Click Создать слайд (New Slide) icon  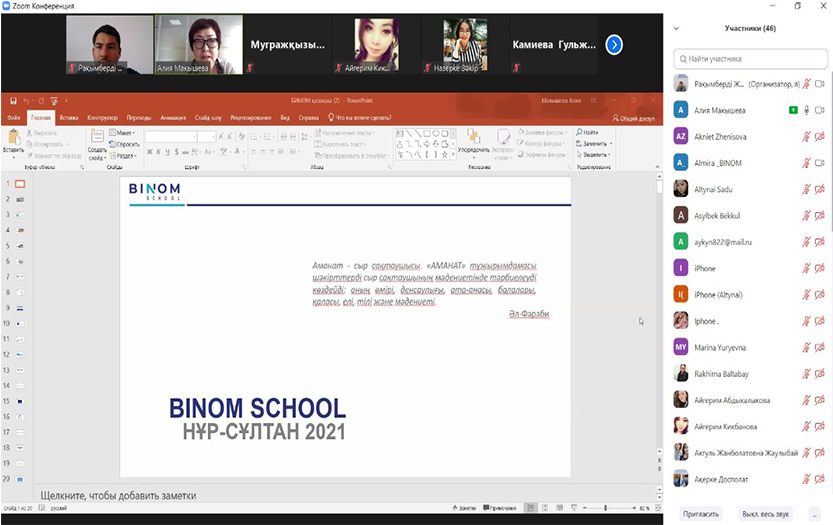(x=97, y=136)
